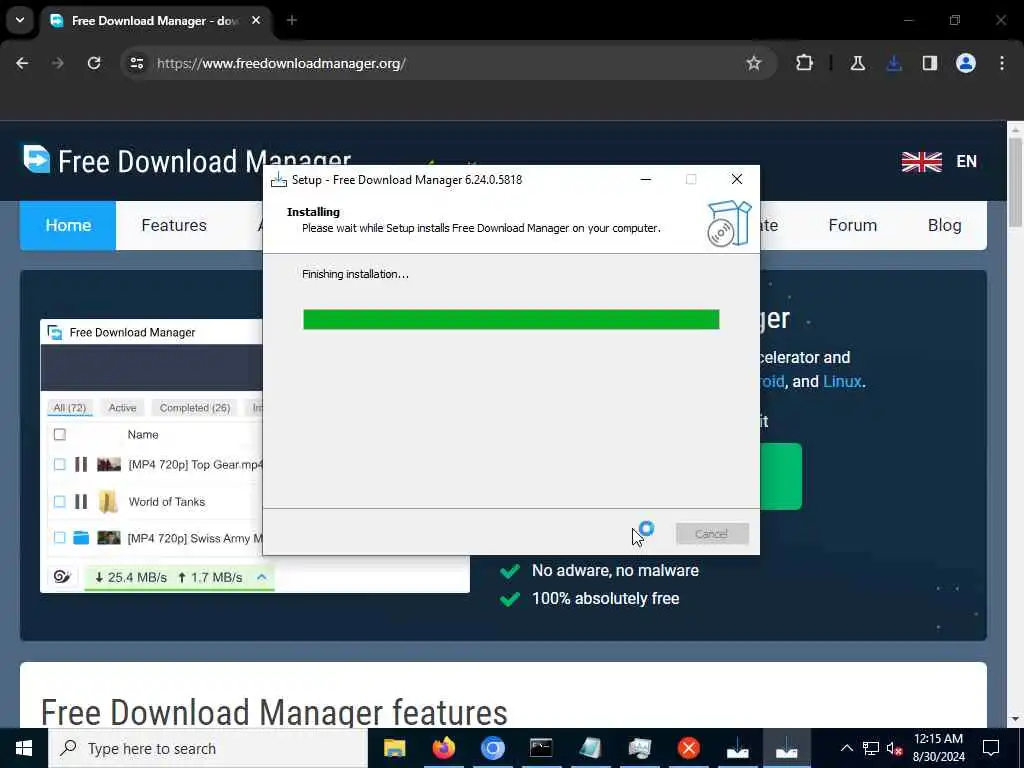
Task: Close the Setup installer window
Action: coord(737,179)
